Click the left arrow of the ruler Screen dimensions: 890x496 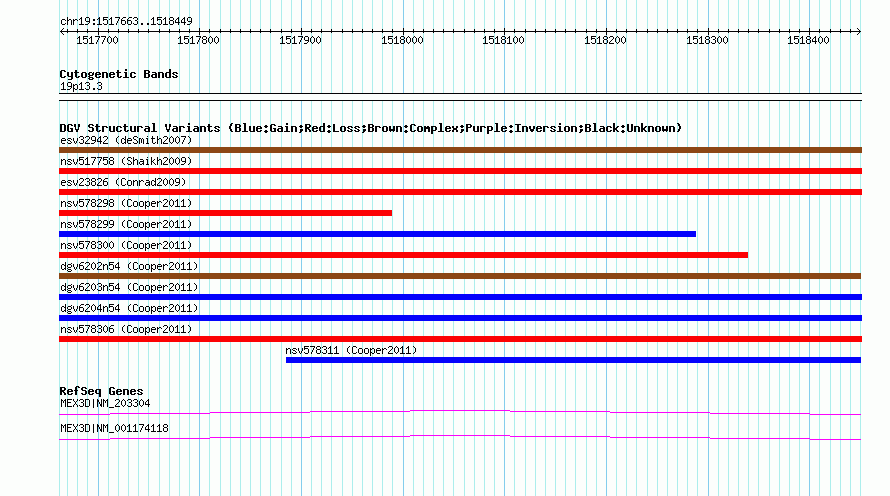62,31
